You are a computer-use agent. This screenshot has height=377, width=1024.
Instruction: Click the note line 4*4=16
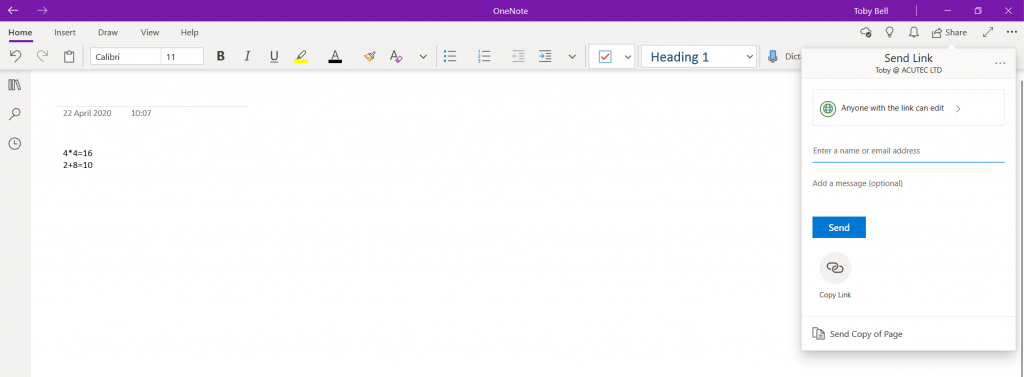click(78, 153)
